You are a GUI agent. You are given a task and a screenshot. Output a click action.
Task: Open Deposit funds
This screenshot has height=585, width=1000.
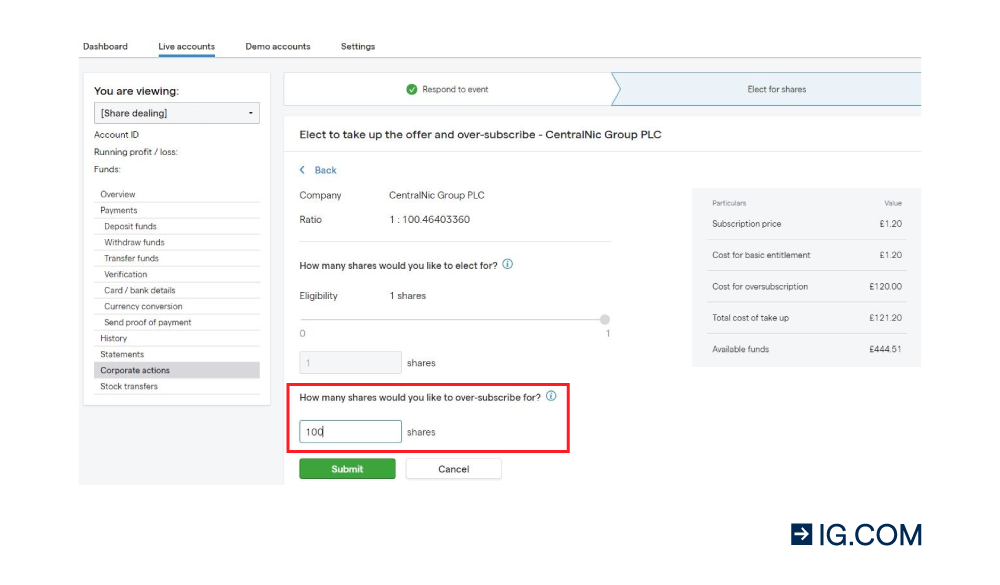177,226
